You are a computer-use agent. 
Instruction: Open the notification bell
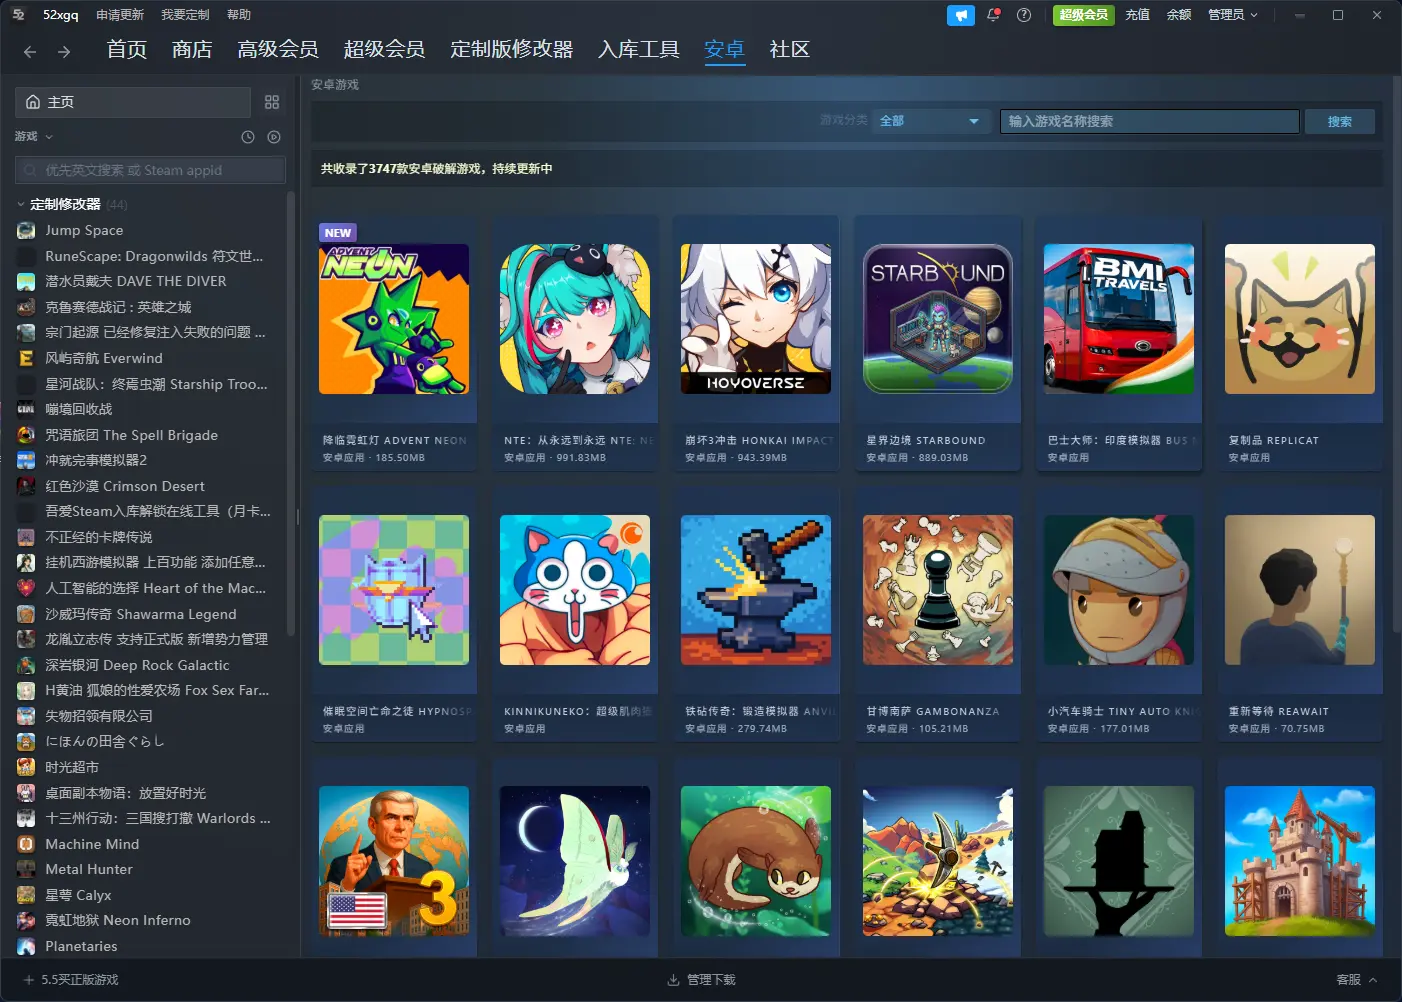click(993, 15)
